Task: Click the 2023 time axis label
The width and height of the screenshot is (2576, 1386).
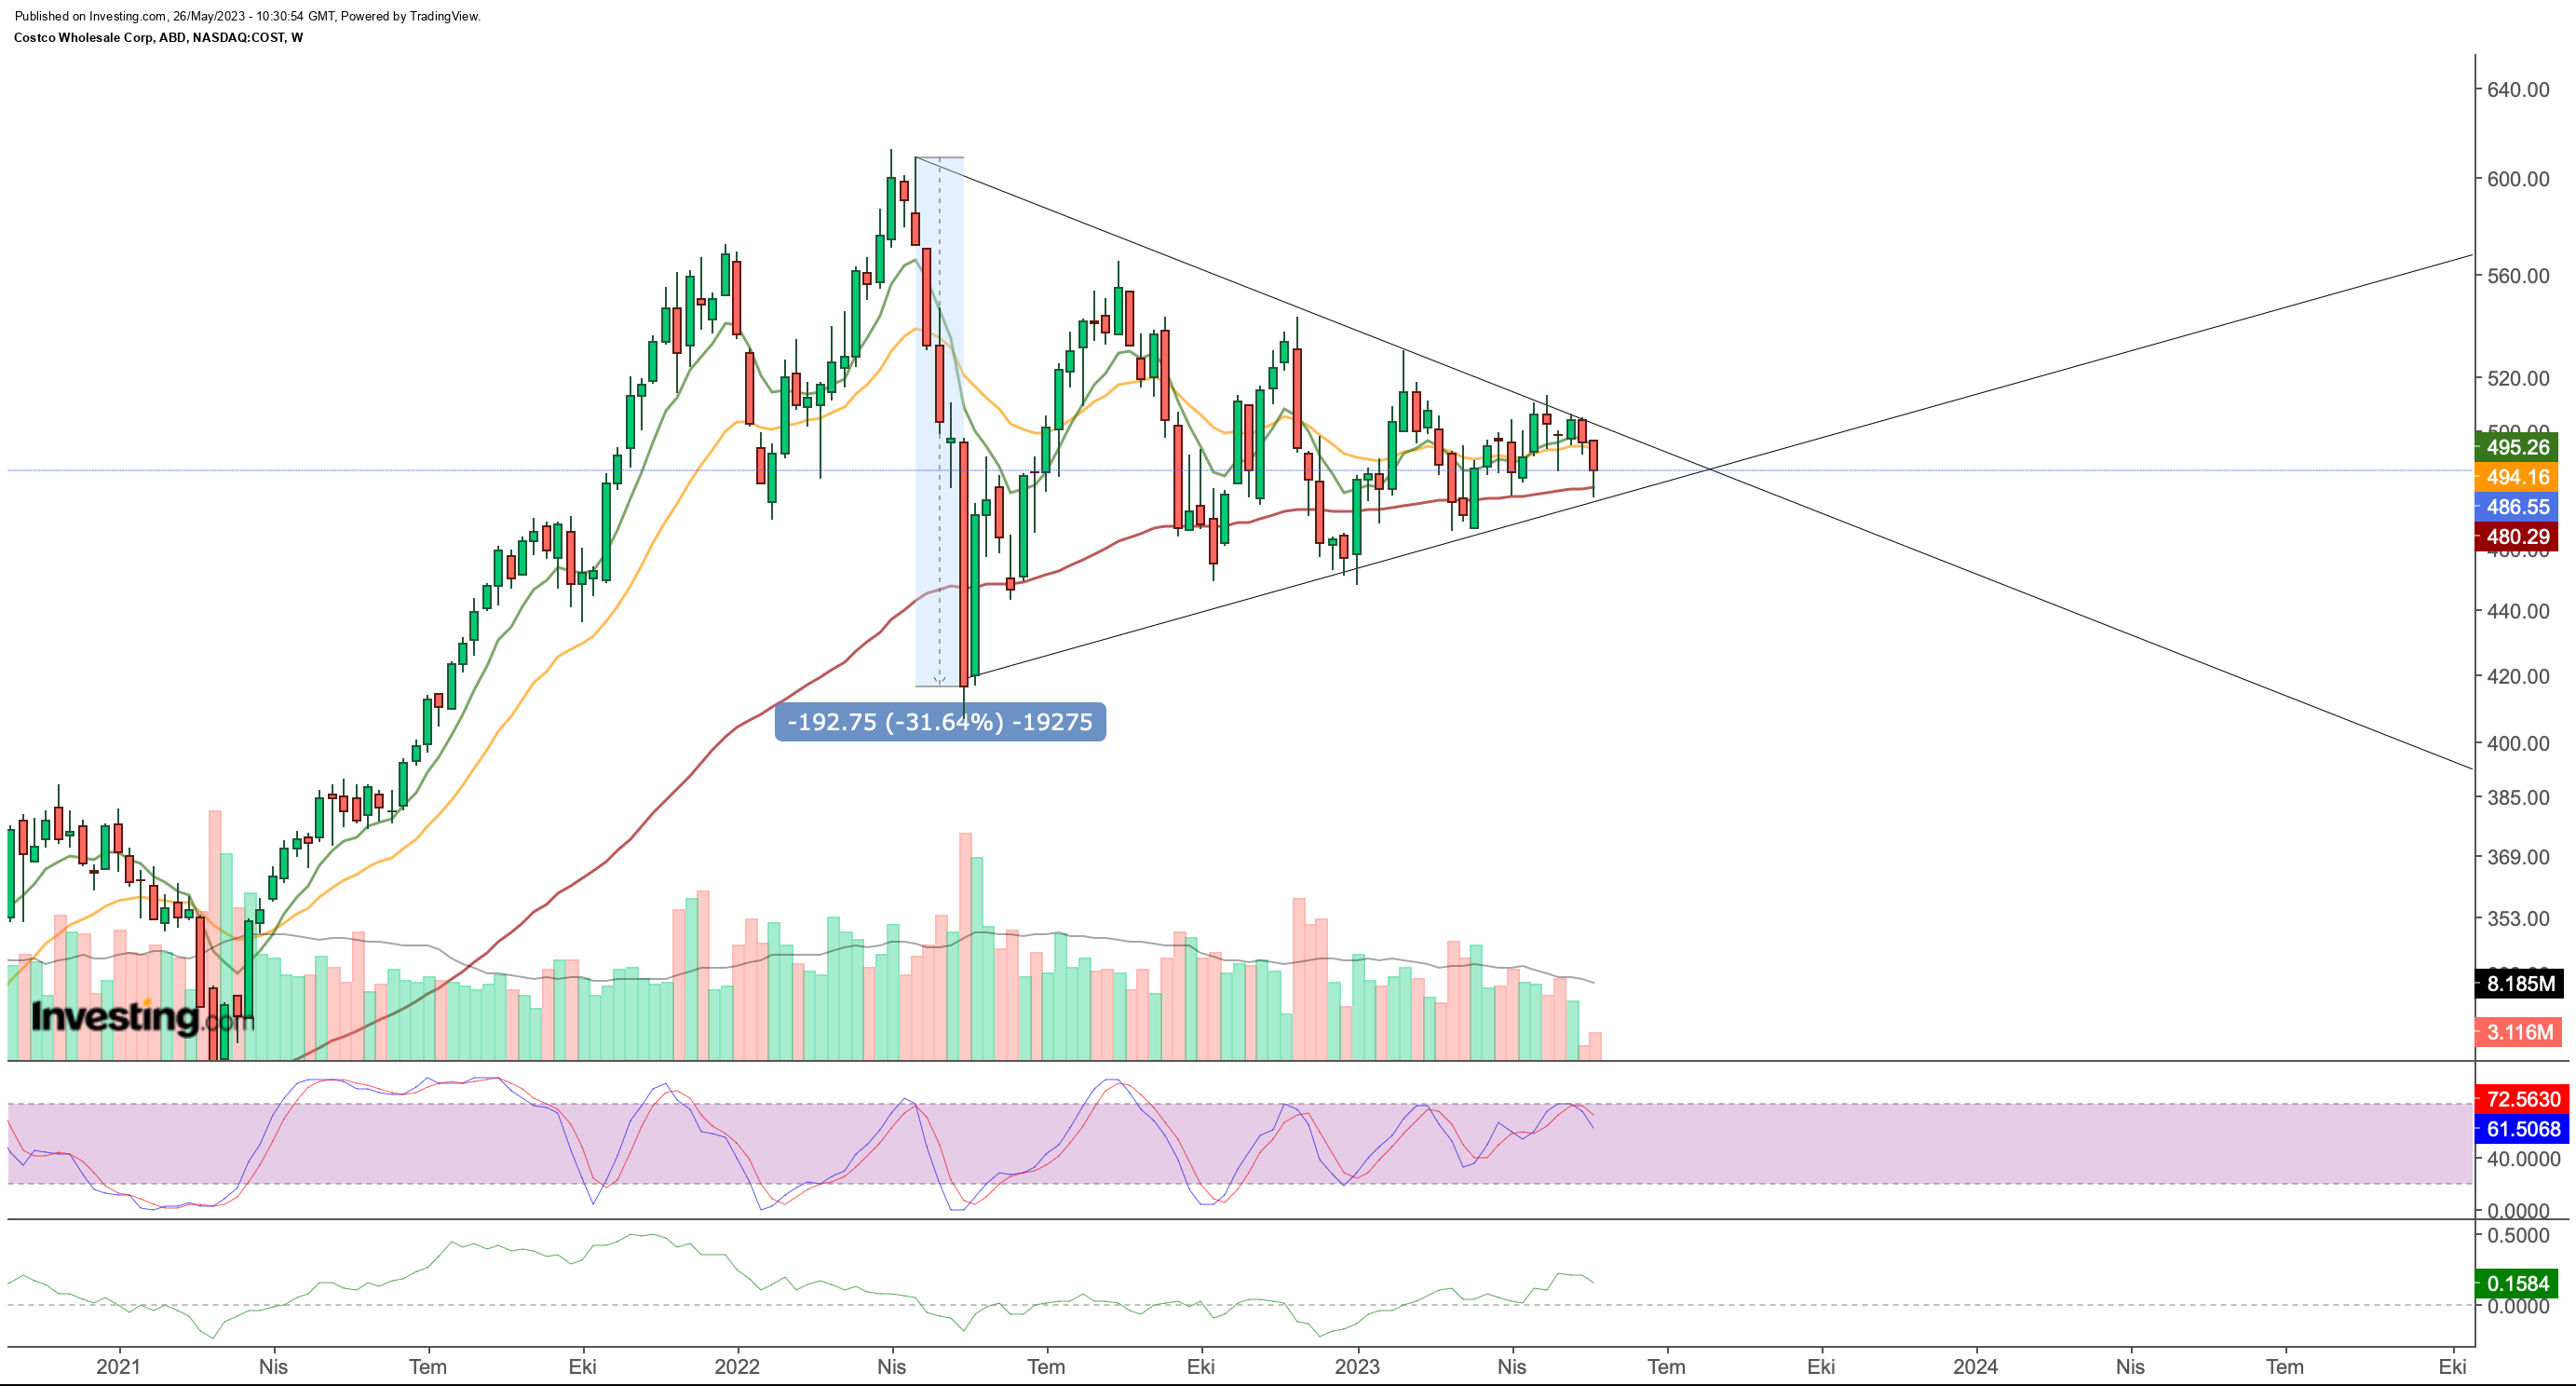Action: tap(1357, 1366)
